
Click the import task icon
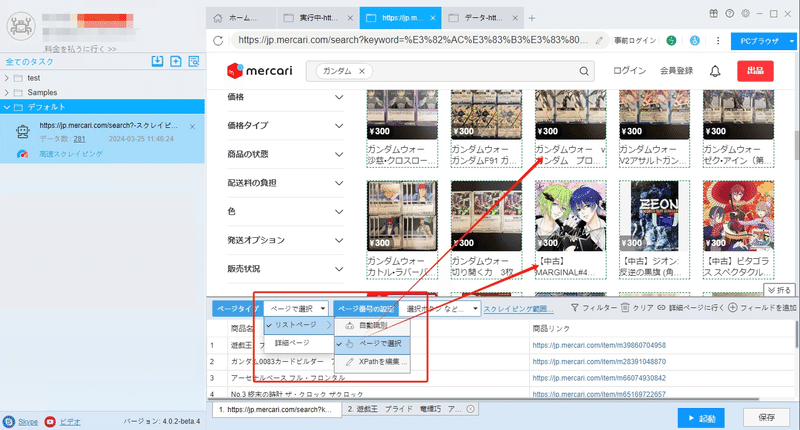[157, 61]
